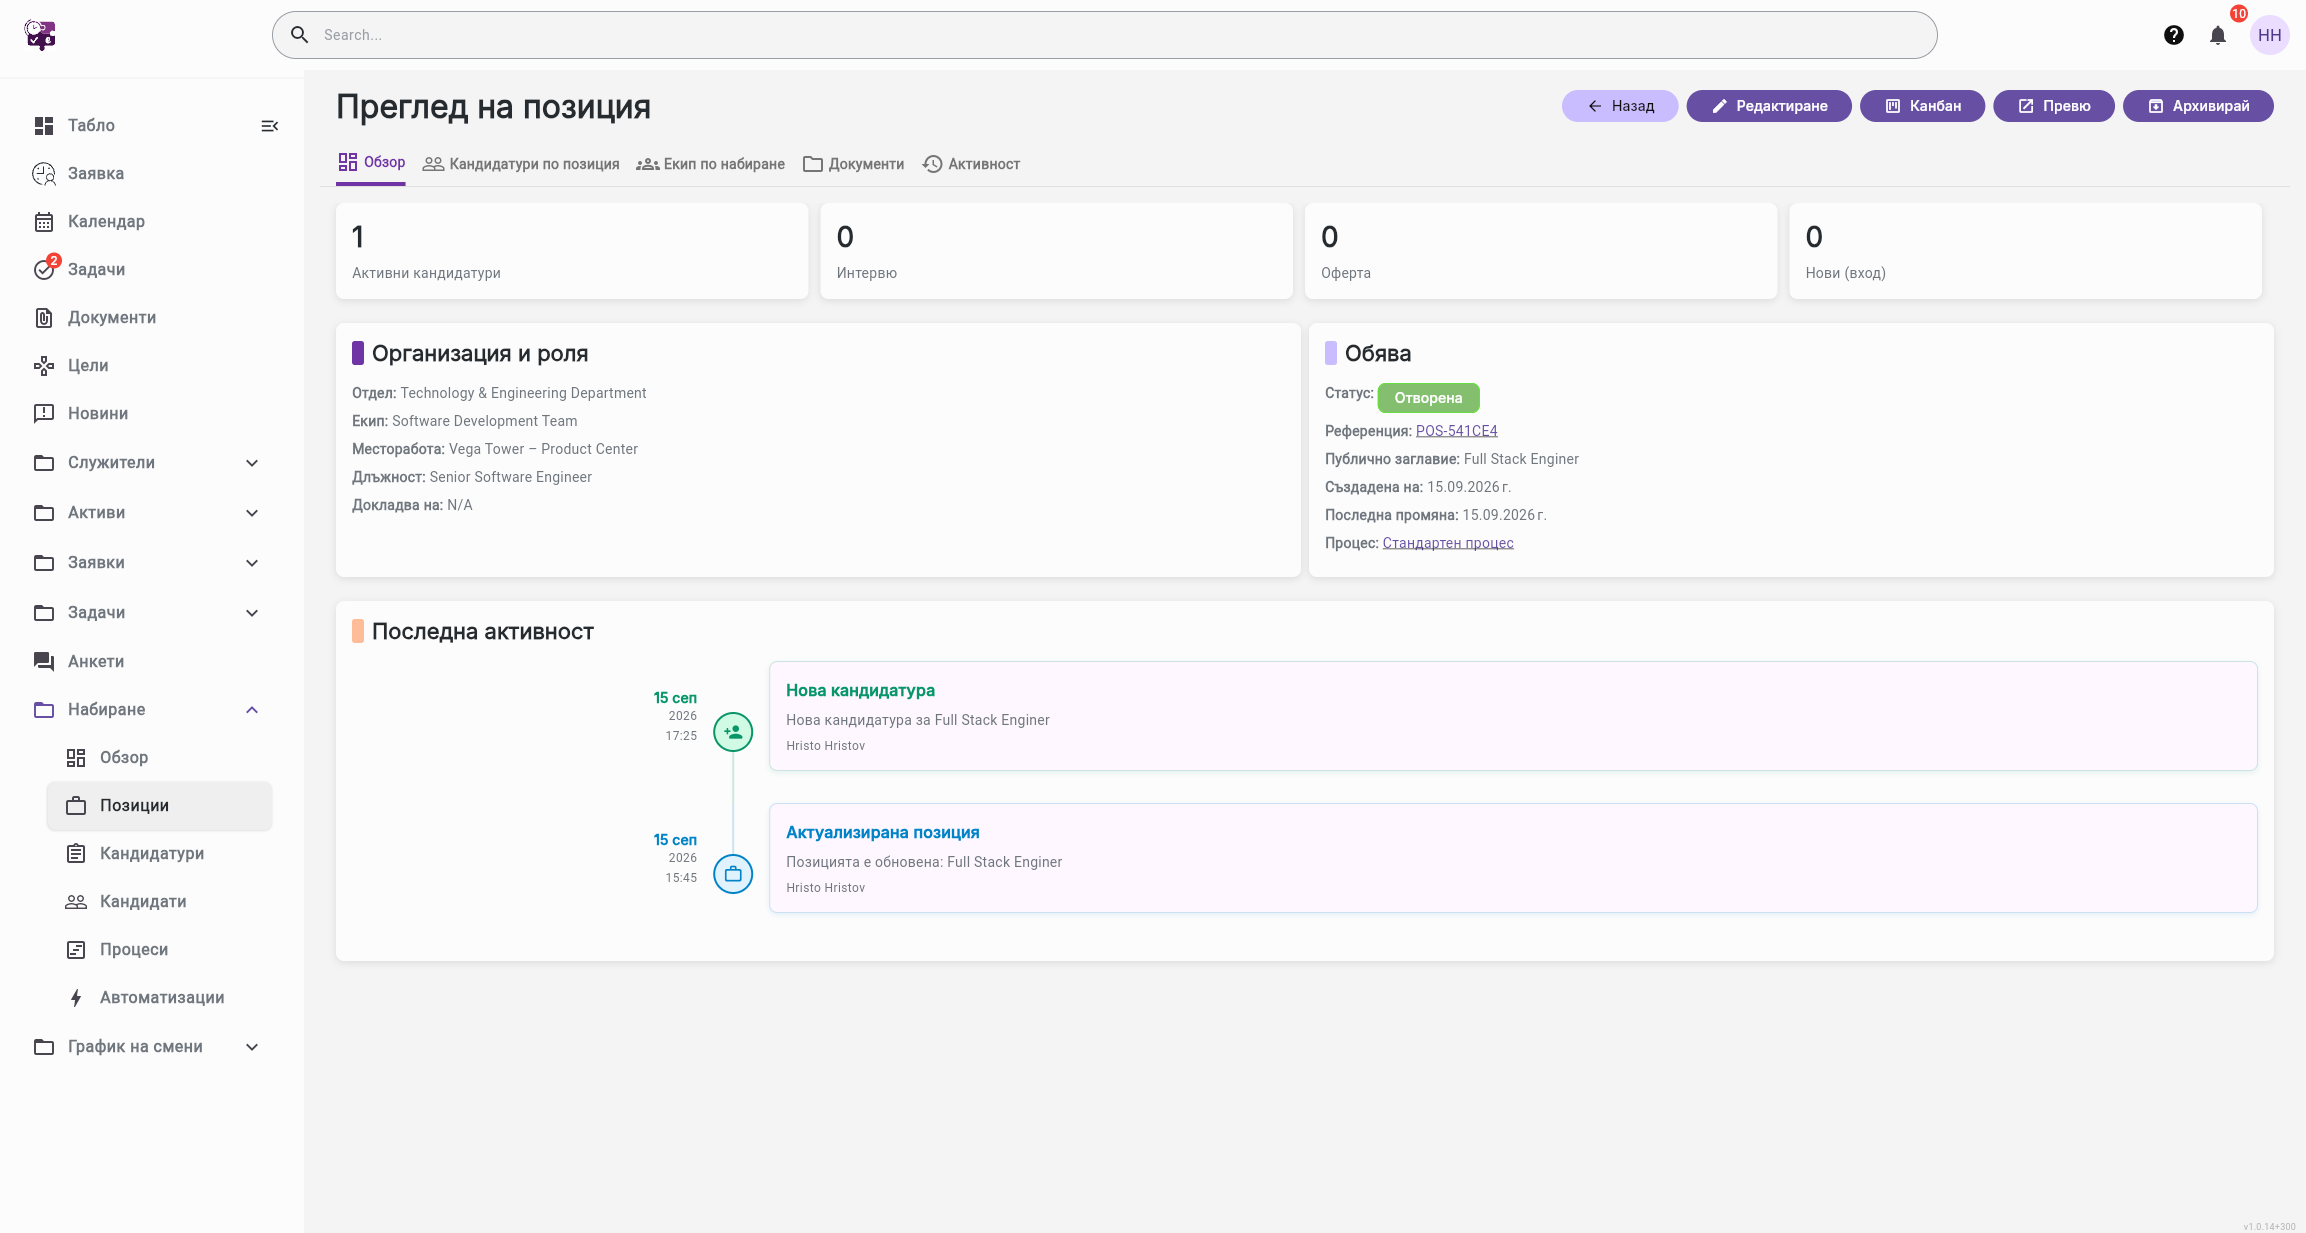Open the help question mark icon
The width and height of the screenshot is (2306, 1233).
(2173, 35)
